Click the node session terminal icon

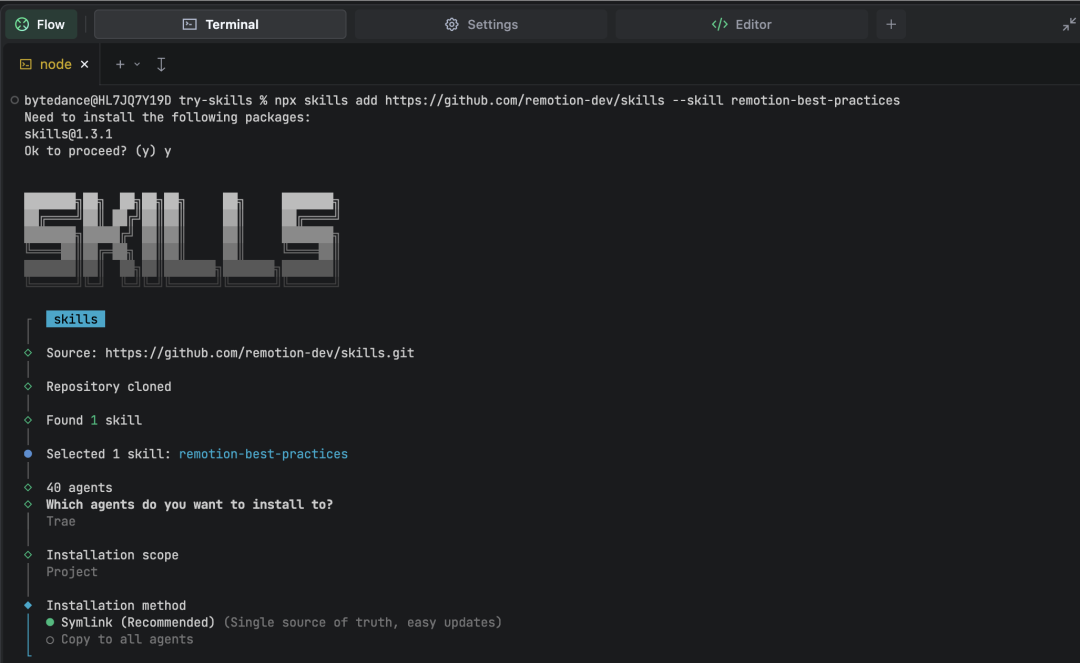coord(25,64)
